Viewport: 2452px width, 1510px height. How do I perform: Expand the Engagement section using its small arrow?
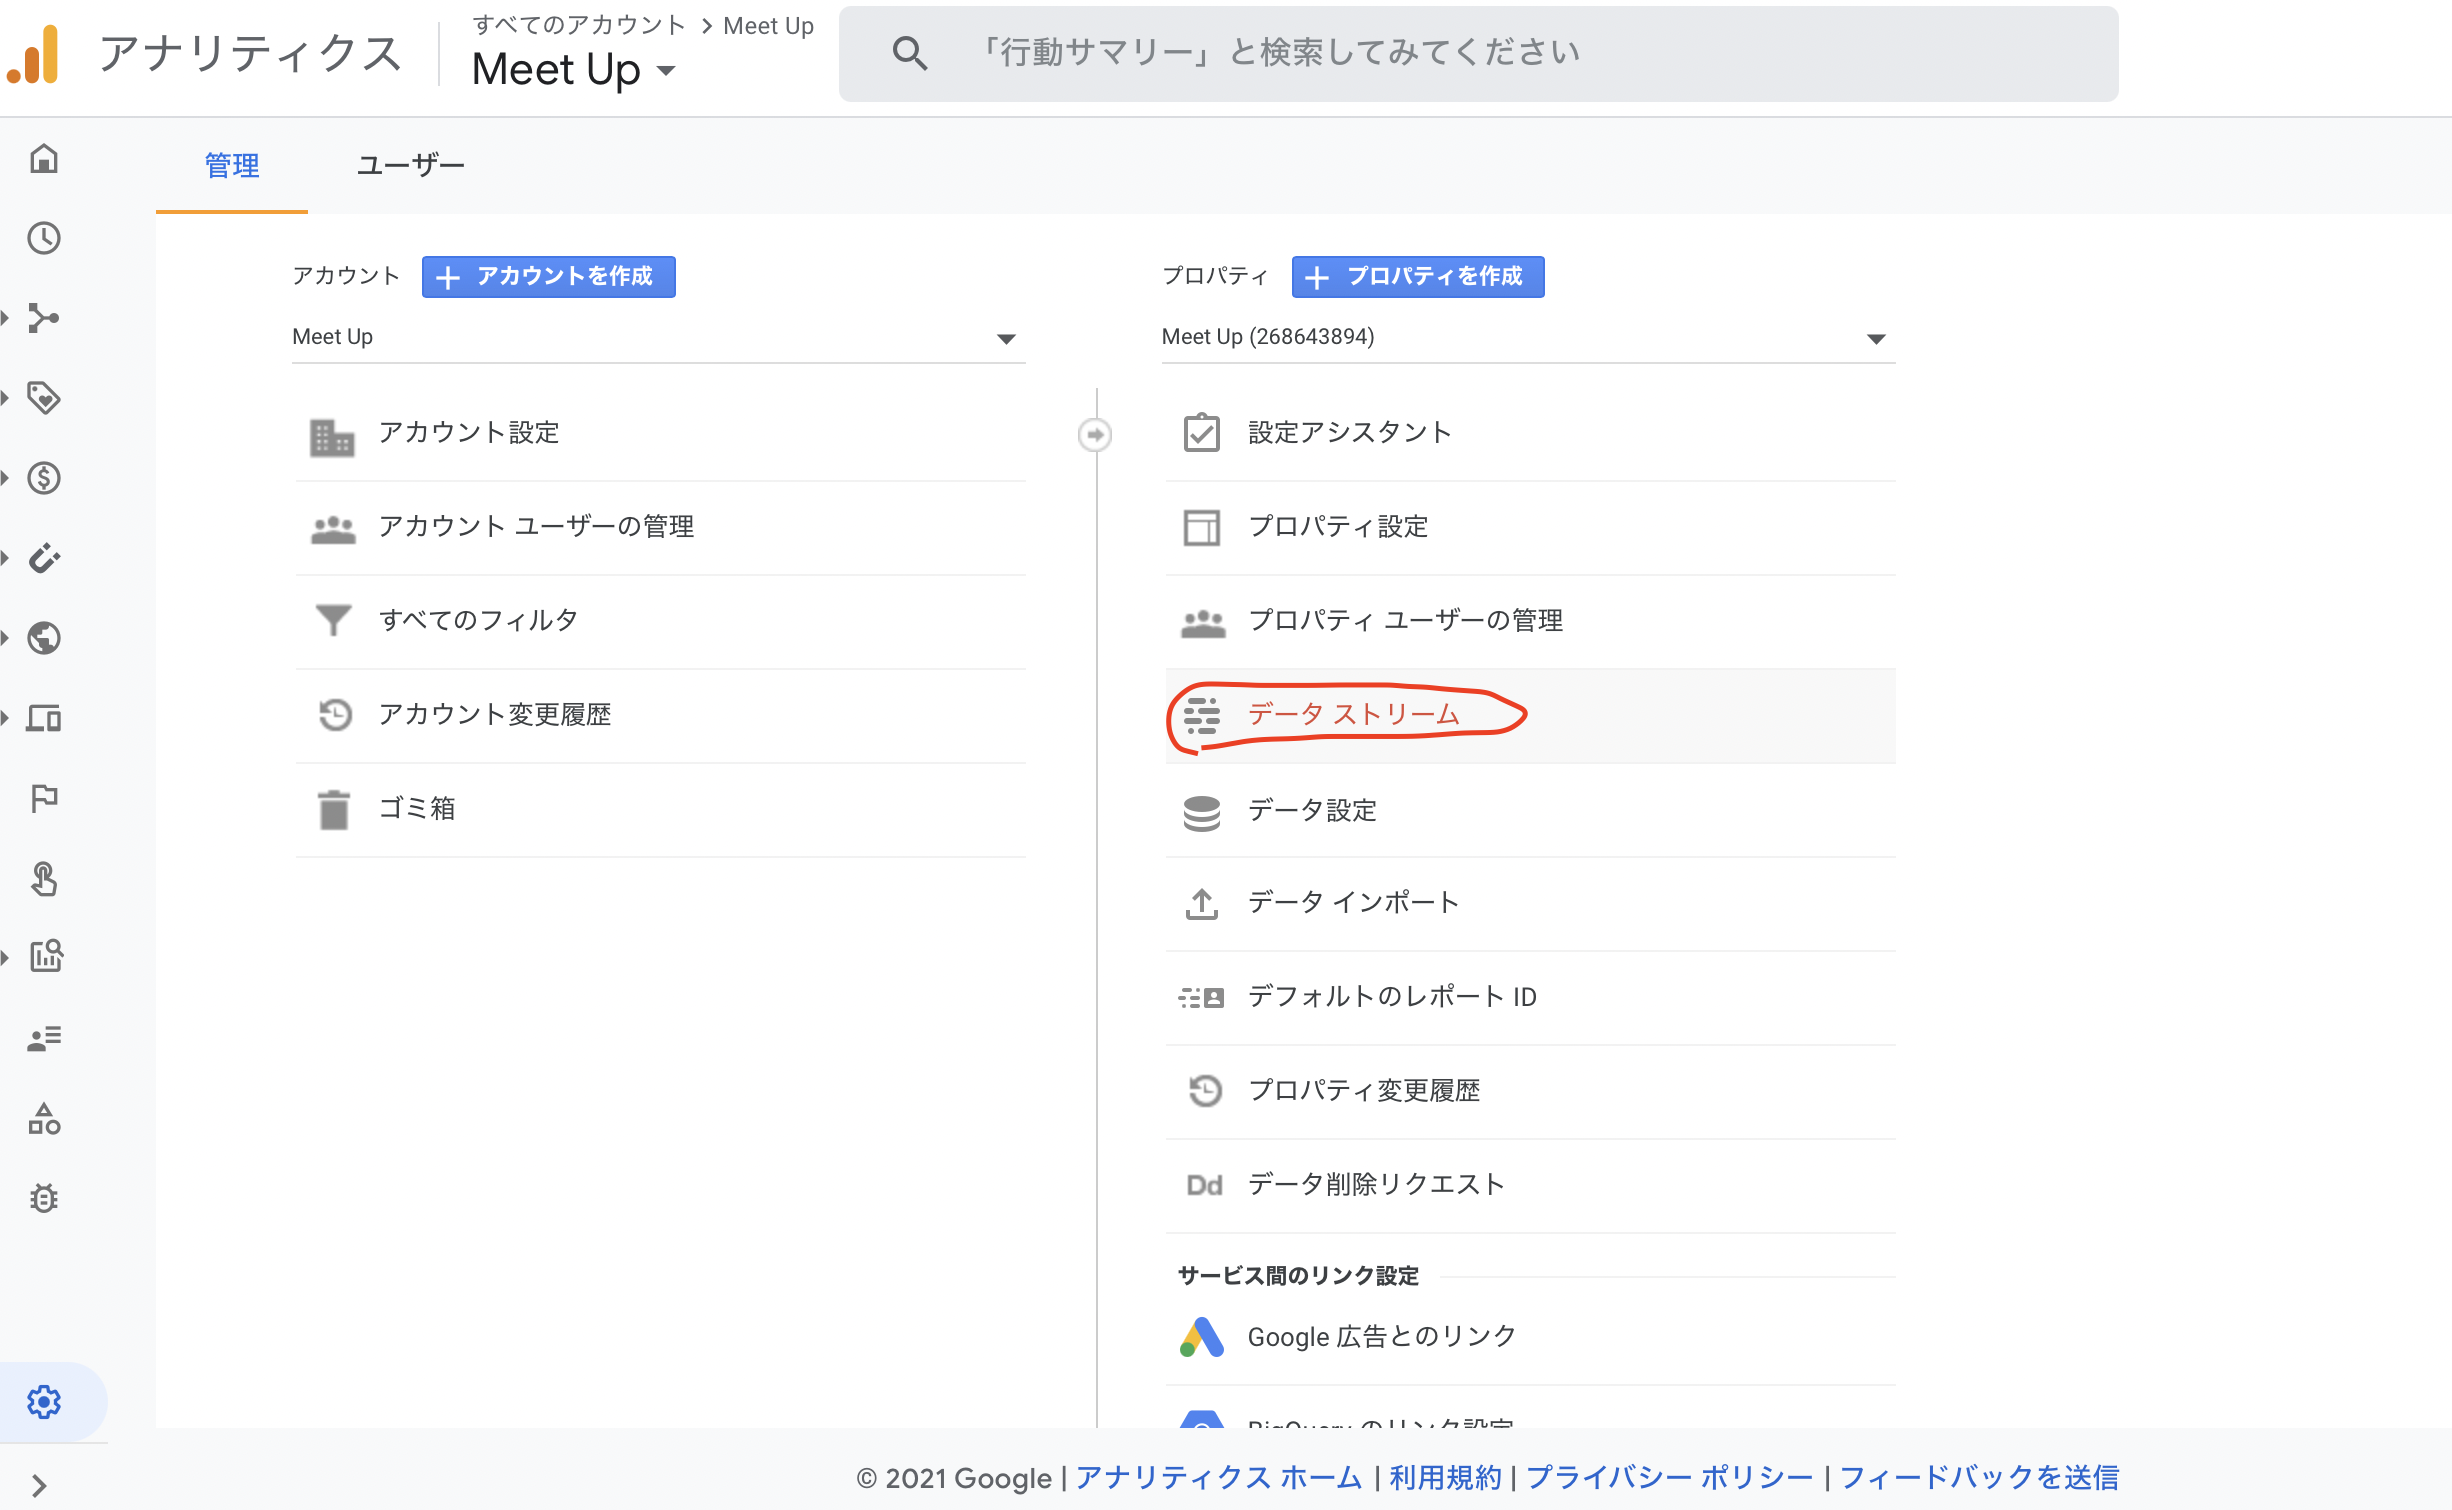pyautogui.click(x=6, y=398)
